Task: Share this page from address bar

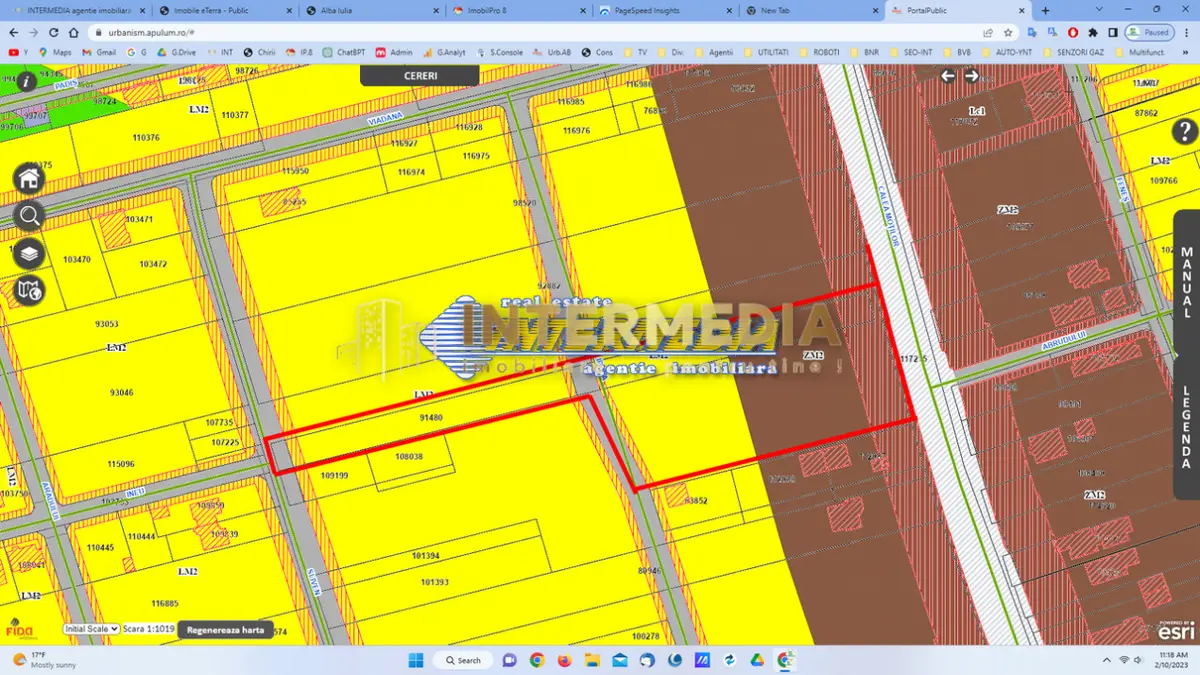Action: point(988,32)
